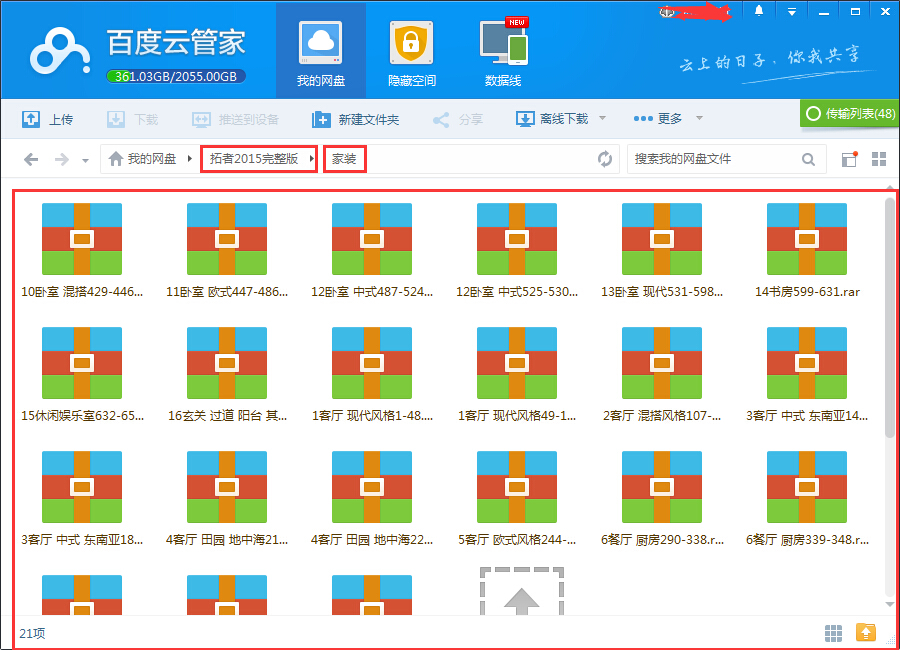
Task: Click the 21项 item count
Action: click(x=32, y=633)
